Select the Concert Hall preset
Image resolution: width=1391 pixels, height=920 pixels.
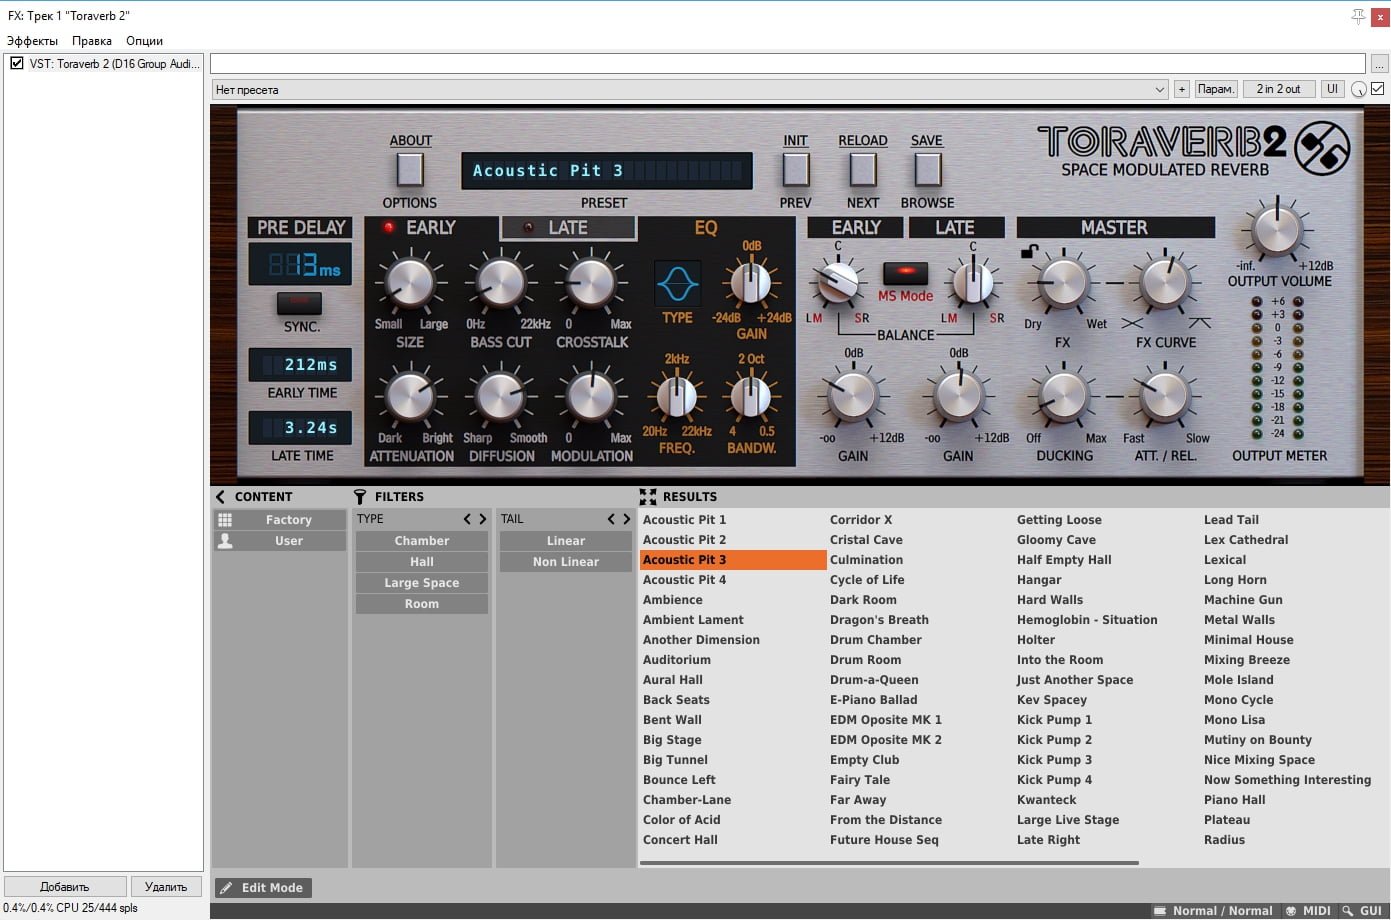680,840
